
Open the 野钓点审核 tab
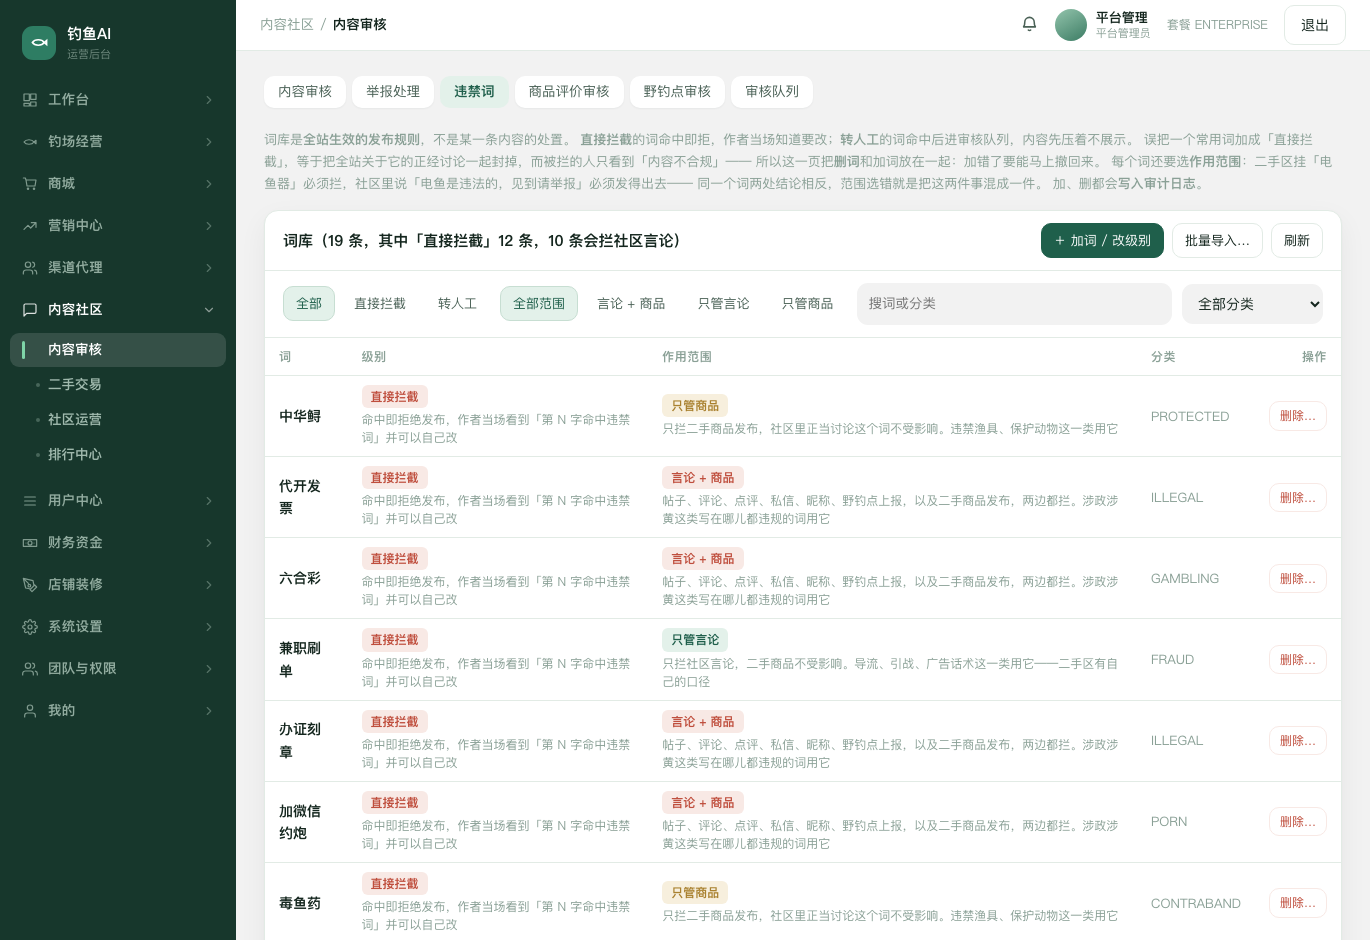(x=677, y=92)
